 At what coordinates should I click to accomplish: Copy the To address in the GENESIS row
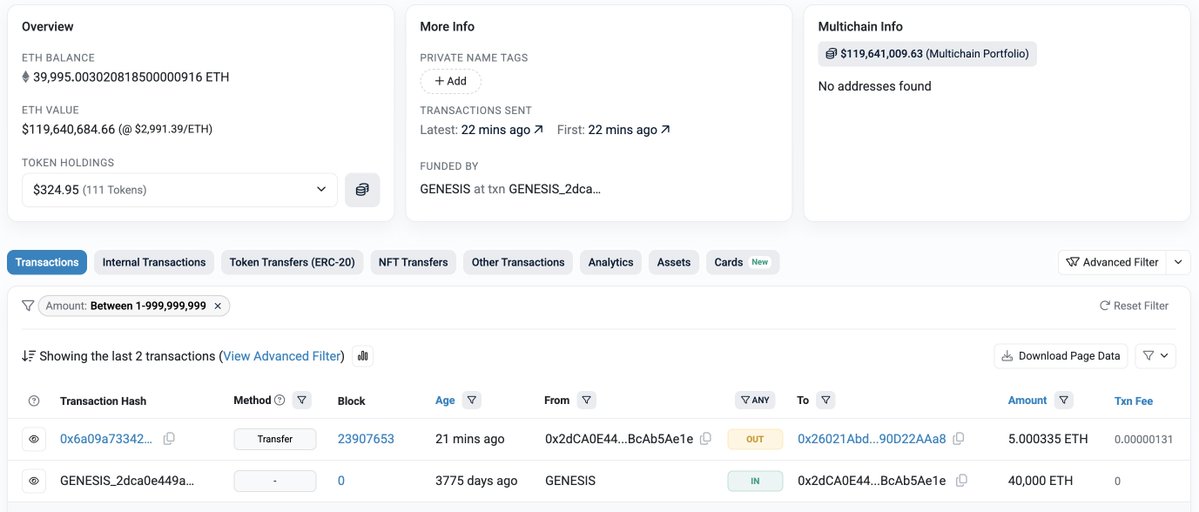click(962, 481)
